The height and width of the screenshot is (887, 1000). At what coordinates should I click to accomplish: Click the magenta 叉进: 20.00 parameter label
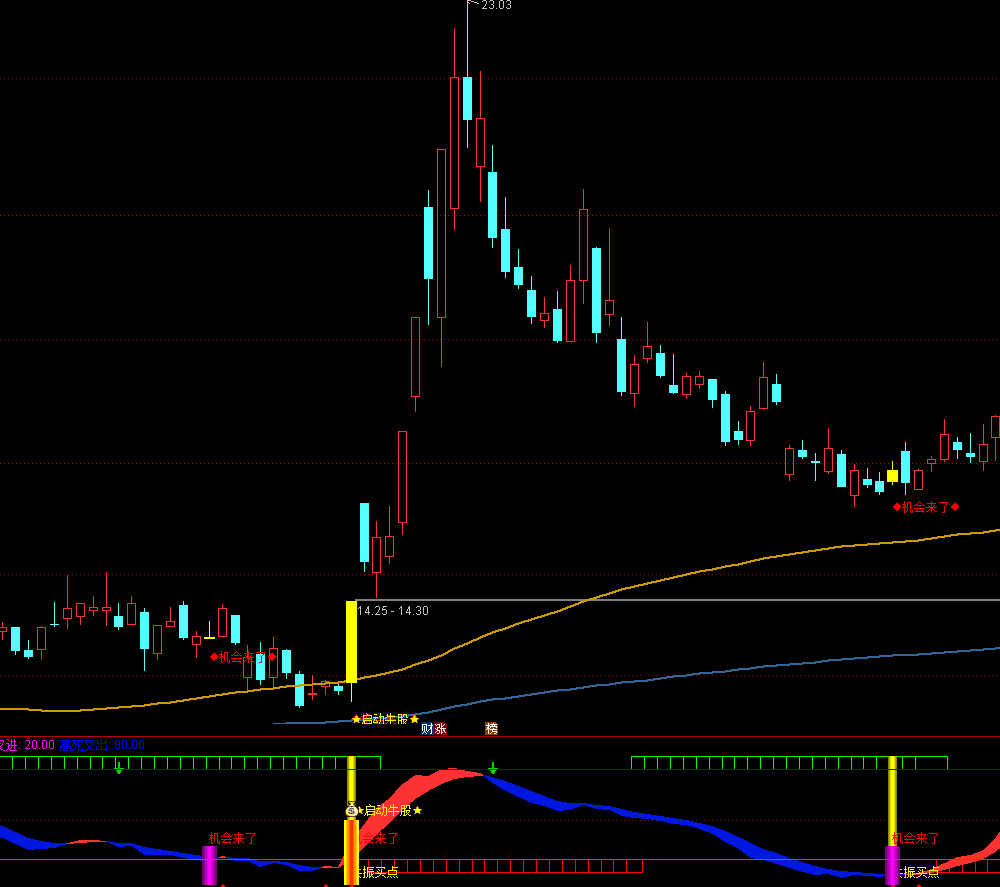[27, 745]
